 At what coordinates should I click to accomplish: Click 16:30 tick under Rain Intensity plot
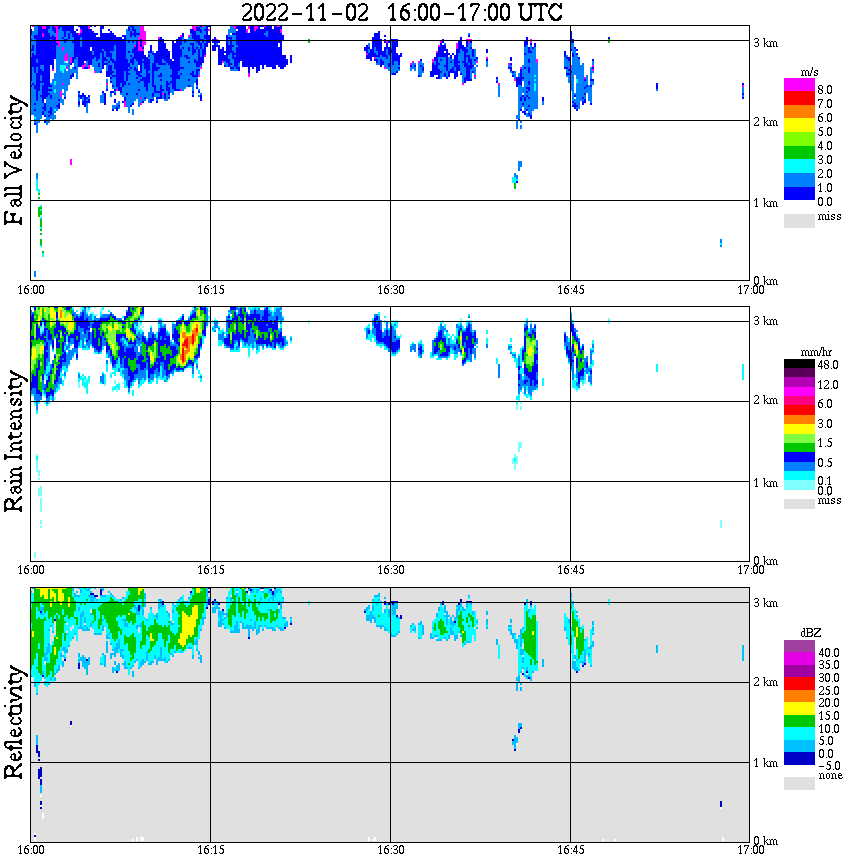pos(390,570)
